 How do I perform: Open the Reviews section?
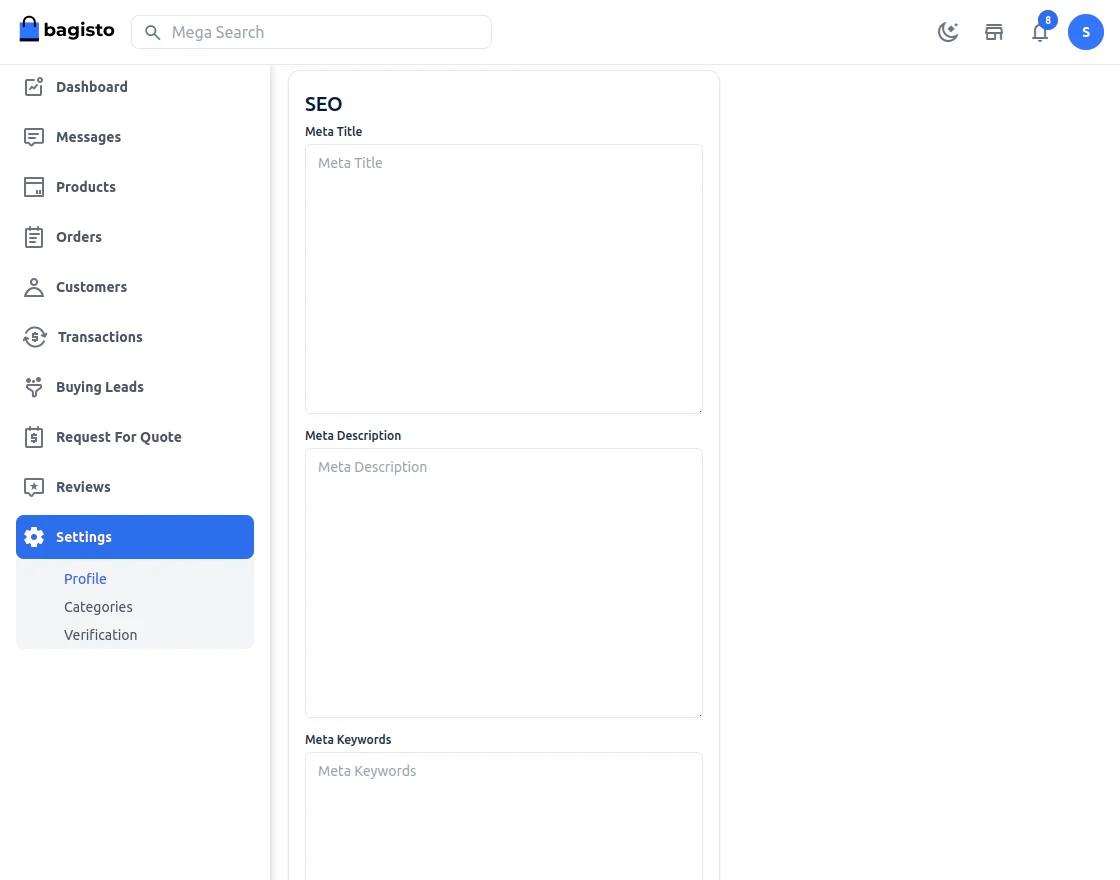[83, 487]
